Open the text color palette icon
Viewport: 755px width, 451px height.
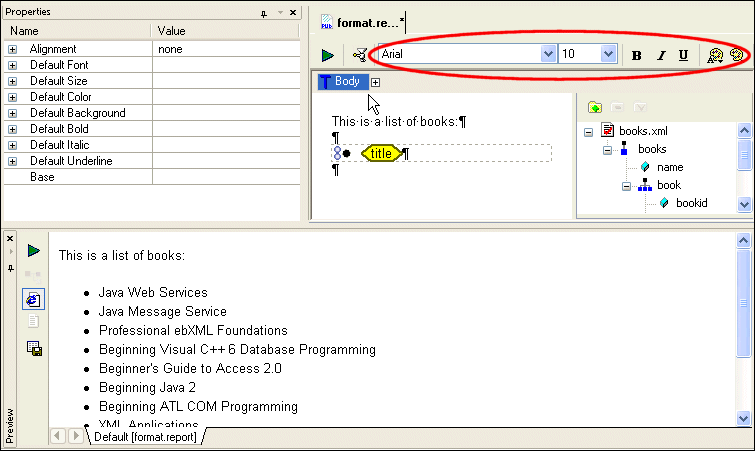pyautogui.click(x=714, y=55)
